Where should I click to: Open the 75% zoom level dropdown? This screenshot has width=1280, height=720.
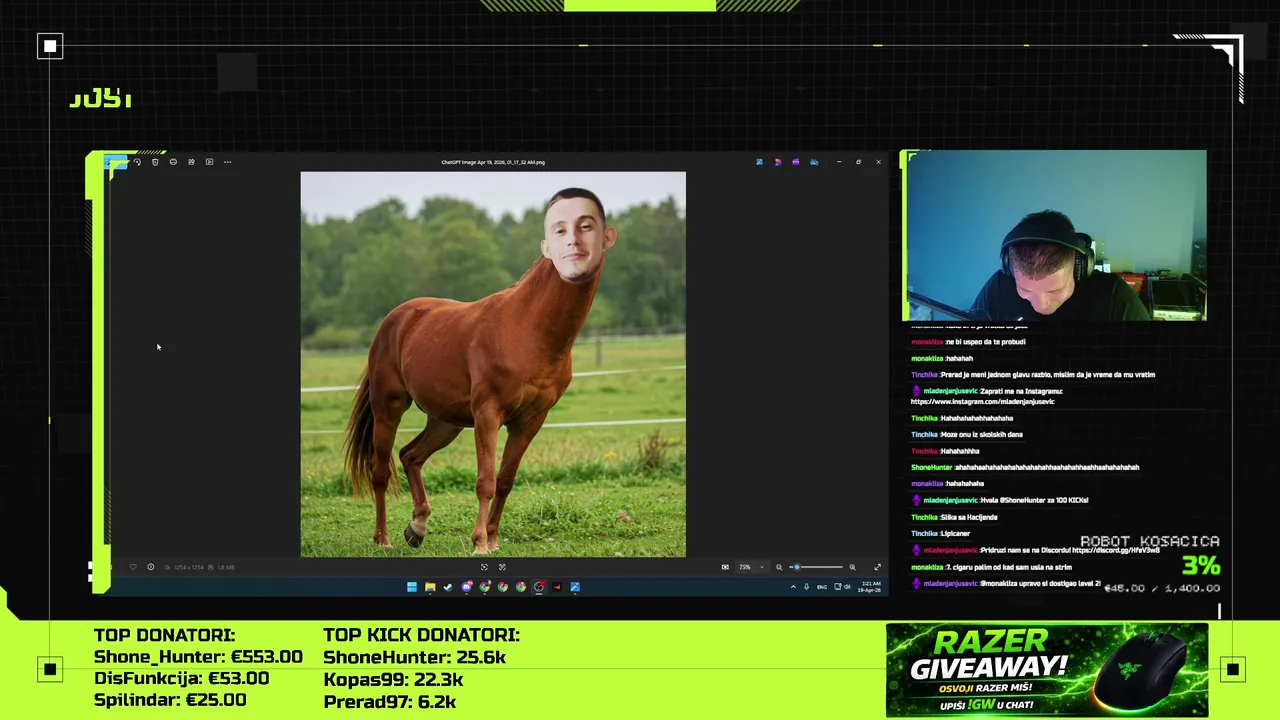[752, 567]
